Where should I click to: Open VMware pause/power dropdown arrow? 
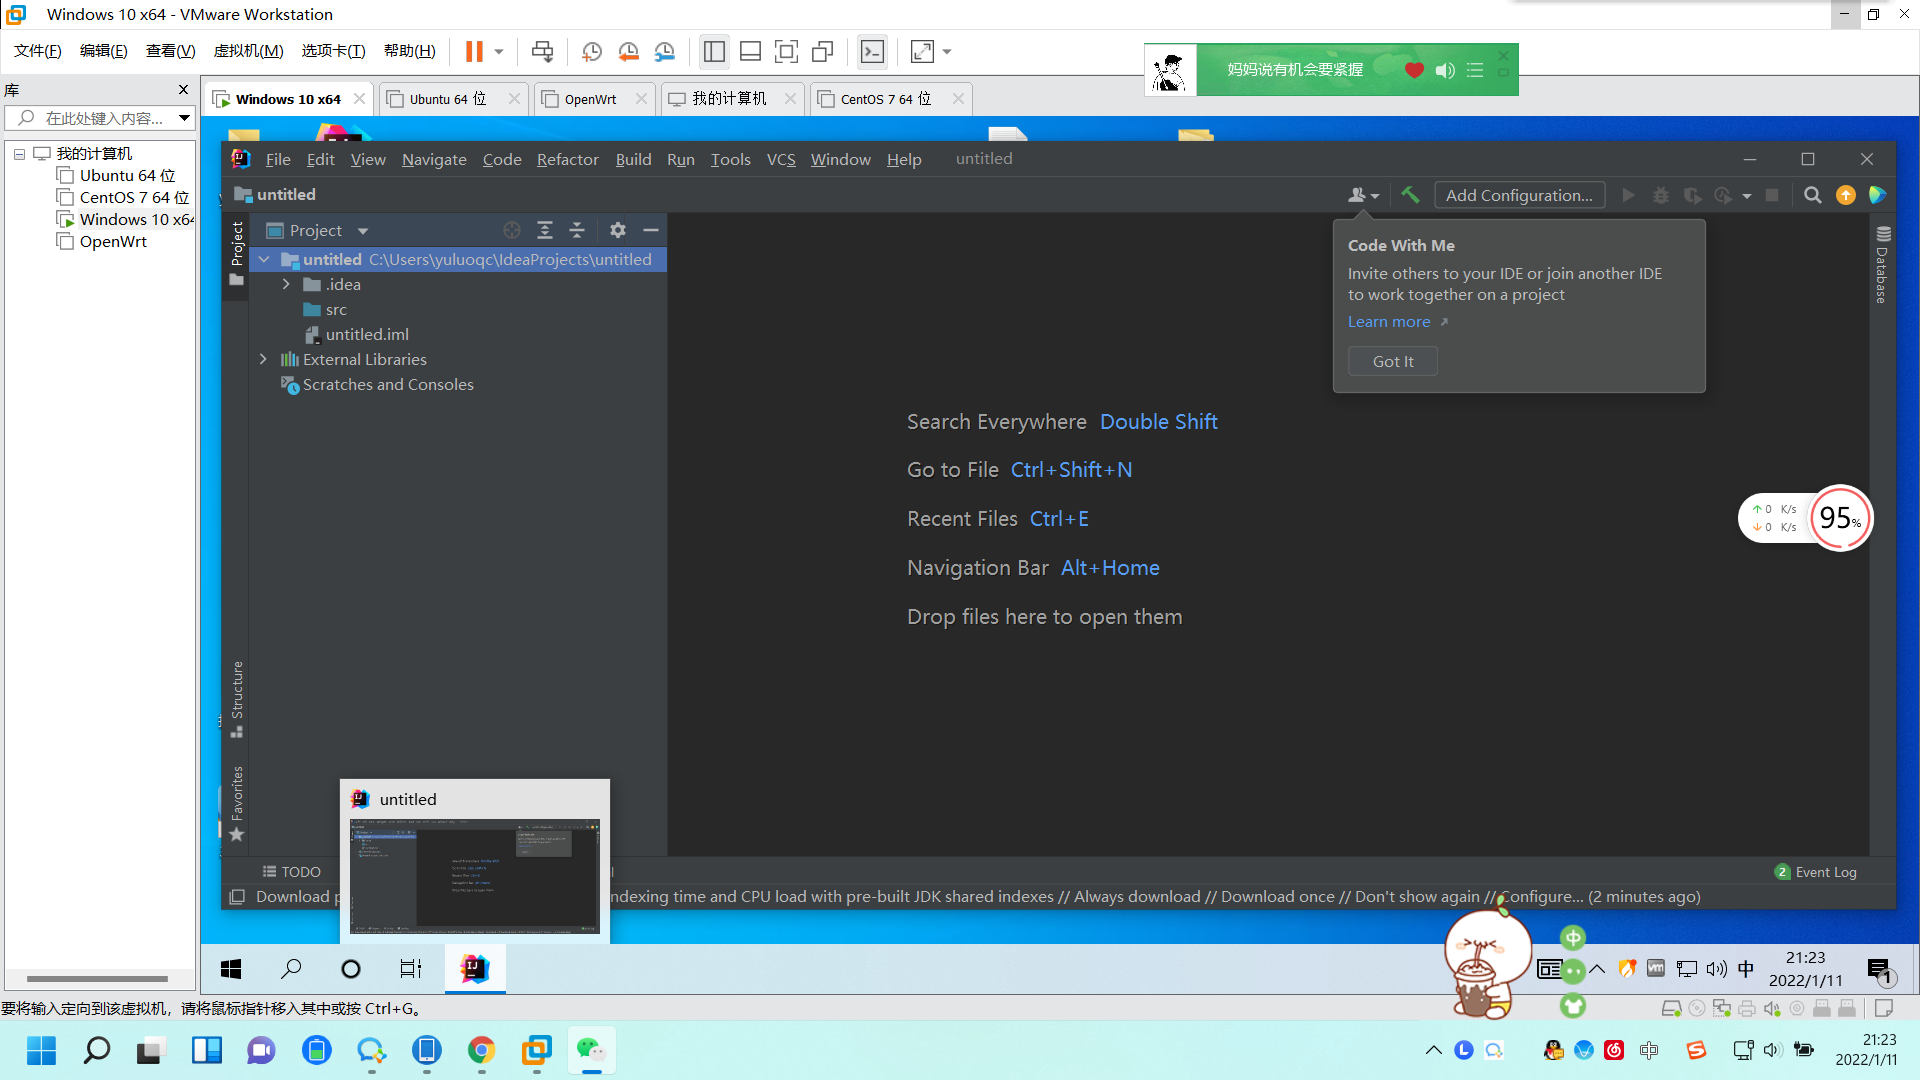(499, 52)
